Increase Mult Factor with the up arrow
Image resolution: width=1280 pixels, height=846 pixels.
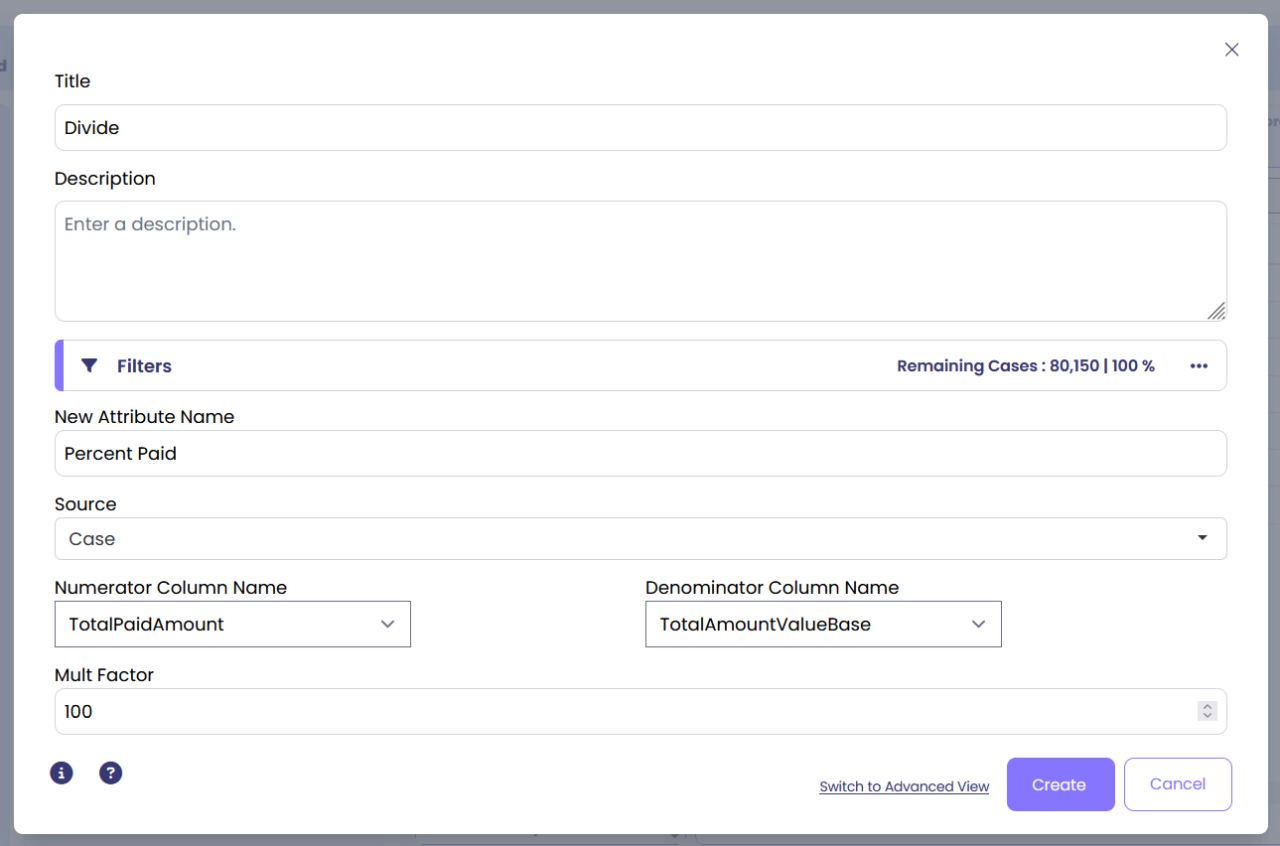coord(1207,706)
